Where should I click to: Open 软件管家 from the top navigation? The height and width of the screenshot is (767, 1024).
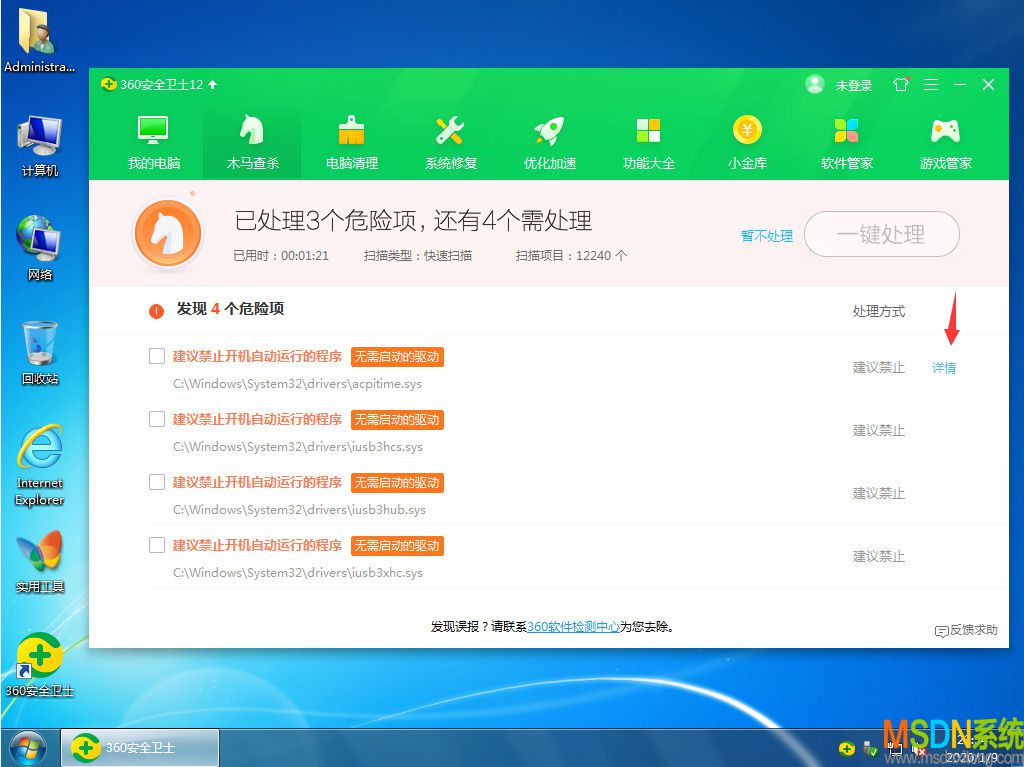tap(846, 142)
